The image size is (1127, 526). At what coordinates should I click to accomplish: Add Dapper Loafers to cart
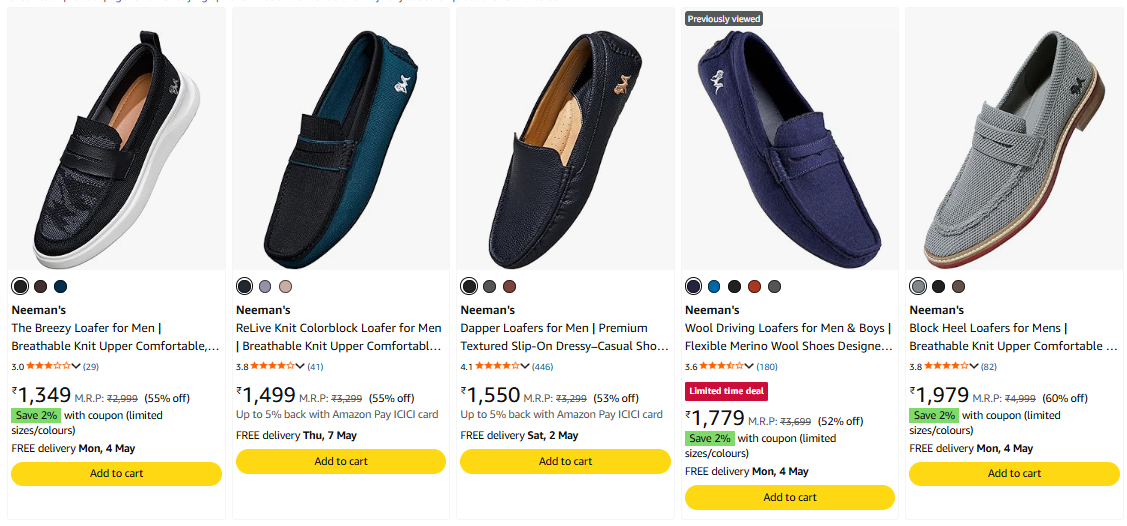565,461
